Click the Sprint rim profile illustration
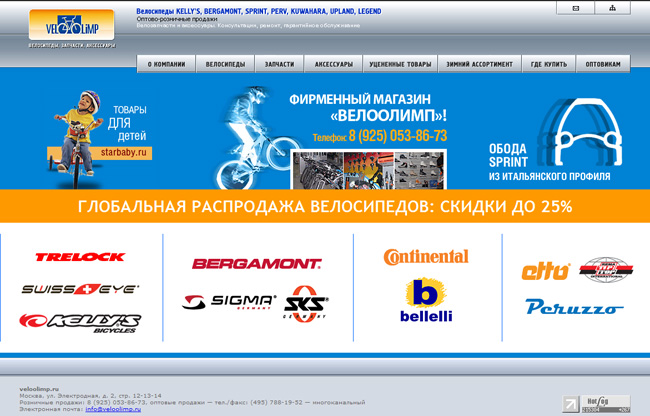 tap(582, 132)
